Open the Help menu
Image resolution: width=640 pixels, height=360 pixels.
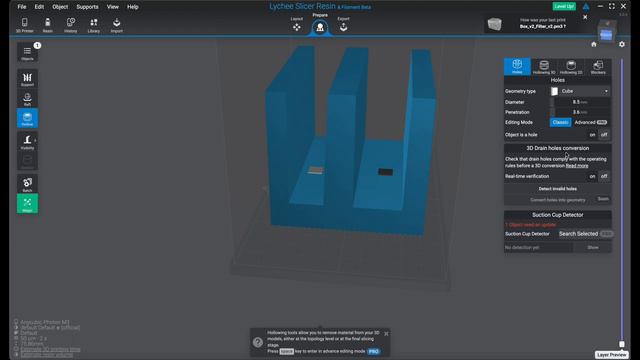pyautogui.click(x=133, y=7)
